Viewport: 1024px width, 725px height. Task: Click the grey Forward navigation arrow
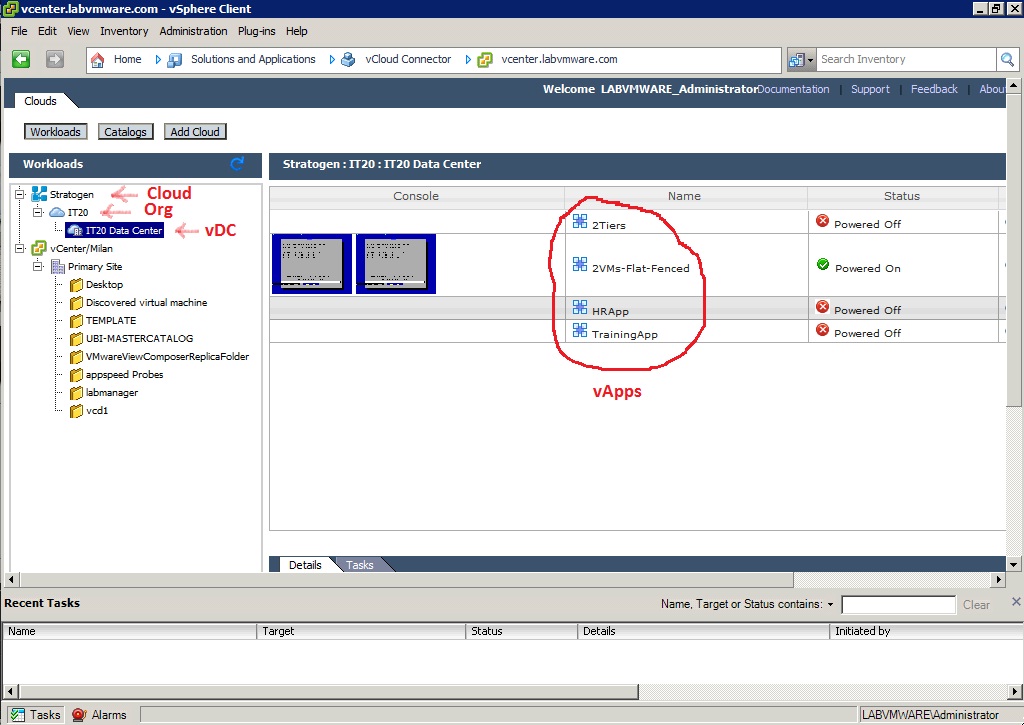(x=55, y=59)
